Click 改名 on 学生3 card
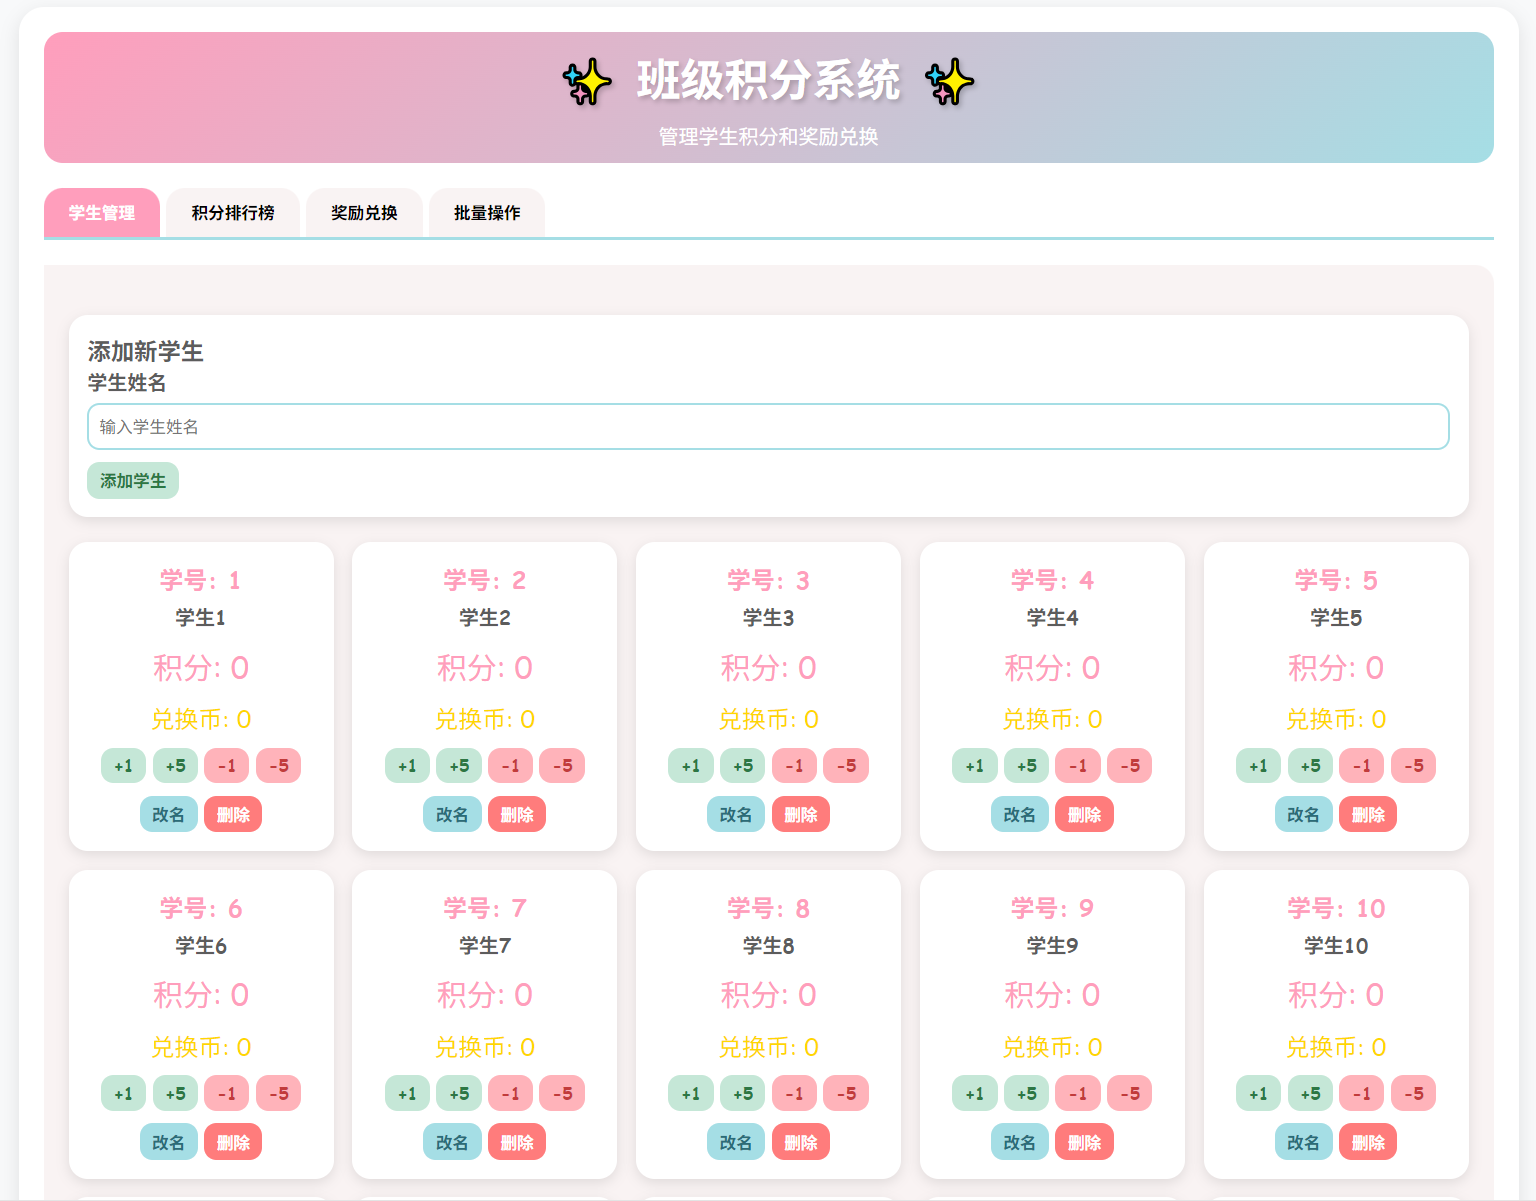This screenshot has width=1536, height=1201. click(x=736, y=815)
